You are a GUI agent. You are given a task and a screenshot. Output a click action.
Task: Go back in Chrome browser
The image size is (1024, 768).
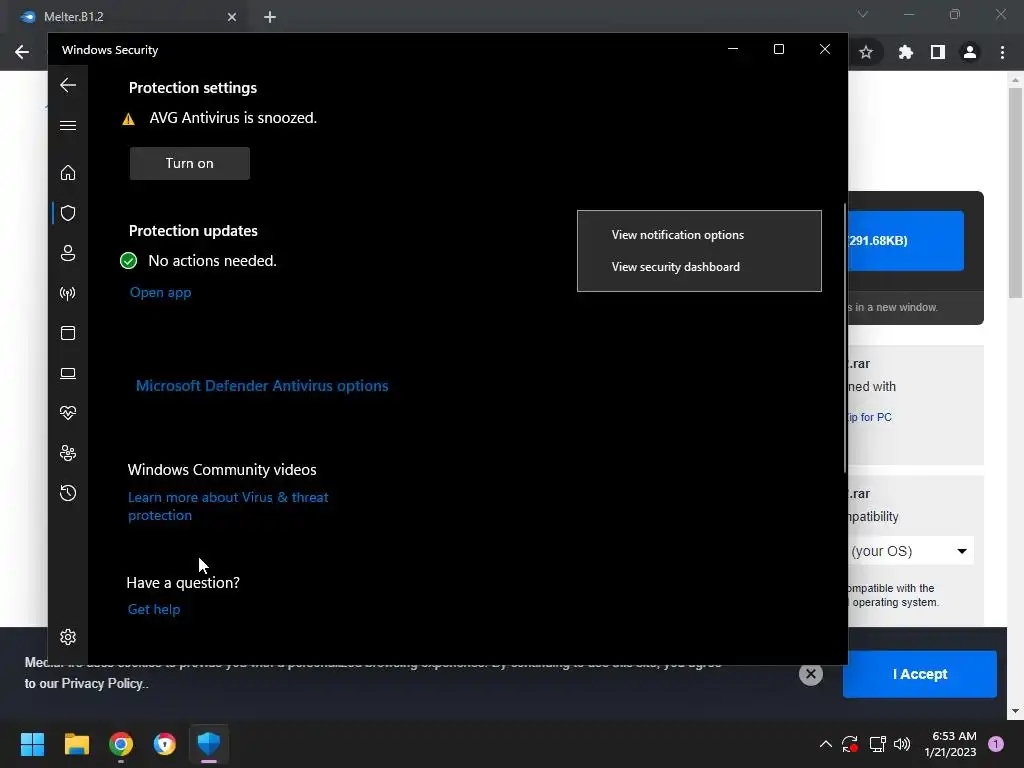pyautogui.click(x=22, y=52)
